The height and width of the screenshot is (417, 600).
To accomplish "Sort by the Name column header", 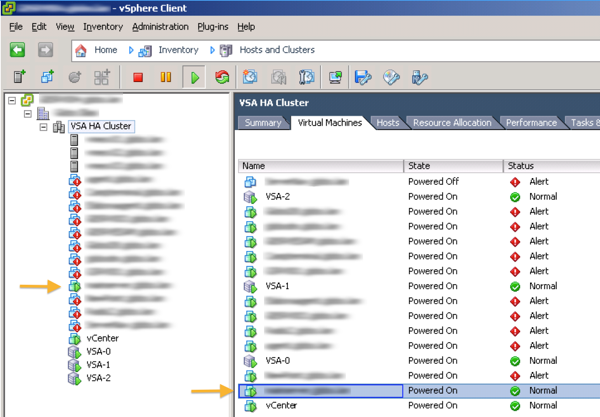I will click(321, 166).
